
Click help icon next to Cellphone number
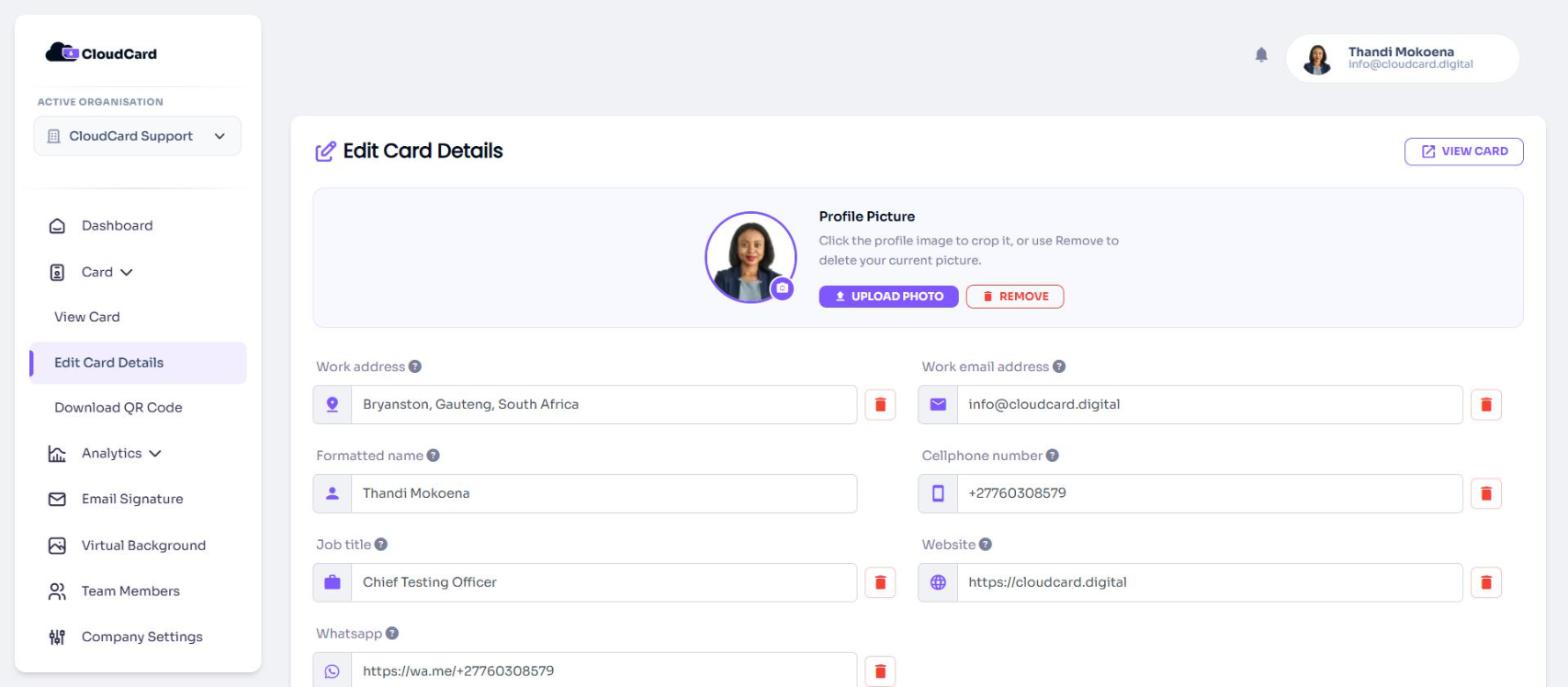(1052, 456)
